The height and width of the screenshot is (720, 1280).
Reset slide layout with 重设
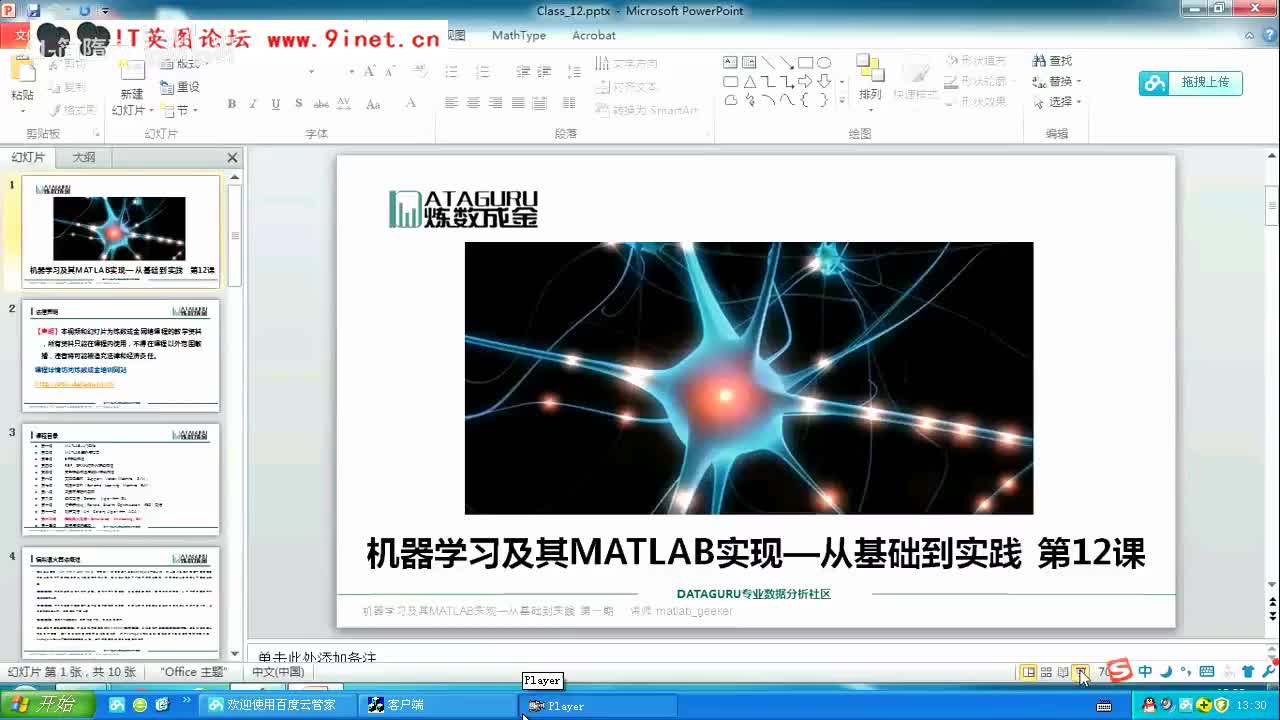[x=181, y=87]
